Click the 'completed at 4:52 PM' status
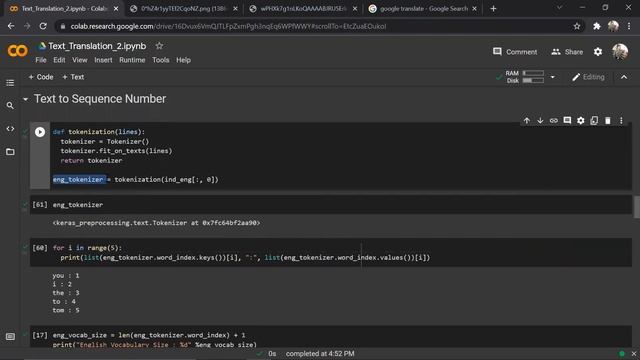Screen dimensions: 640x360 pos(320,354)
